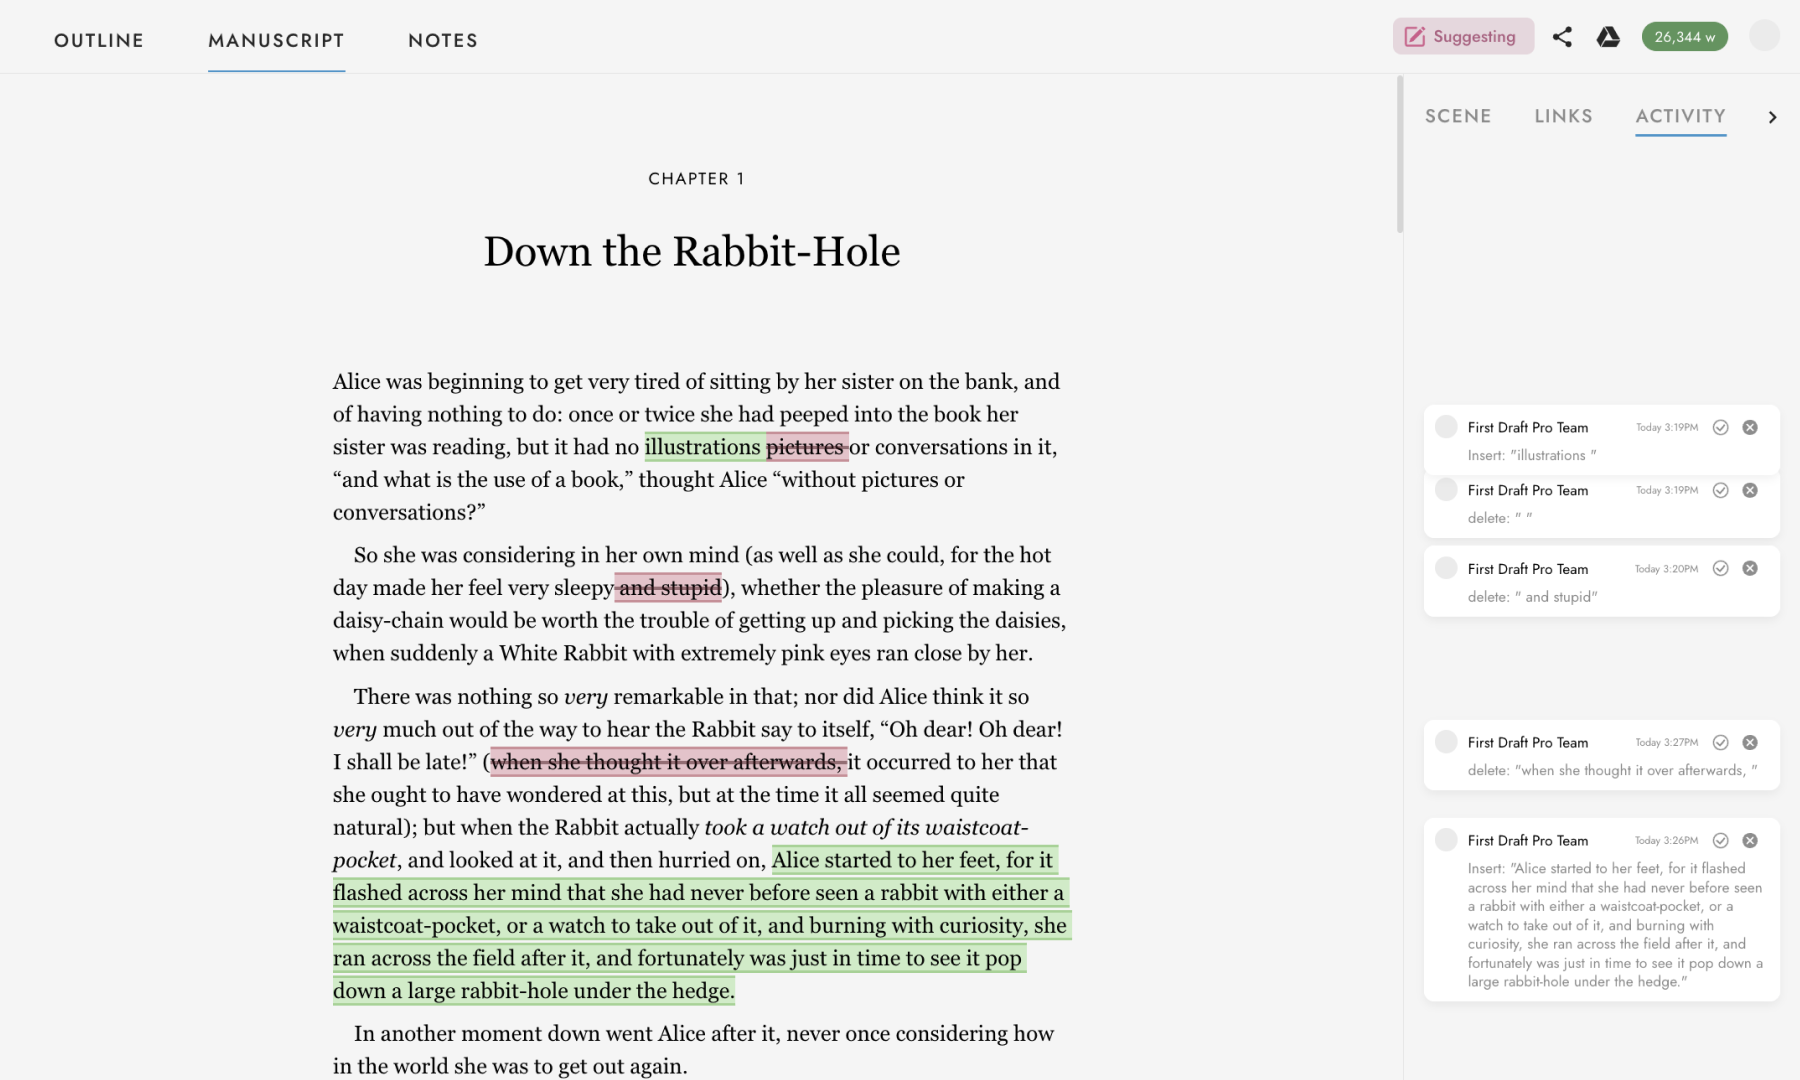
Task: Accept the 'Insert: illustrations' suggestion
Action: tap(1721, 427)
